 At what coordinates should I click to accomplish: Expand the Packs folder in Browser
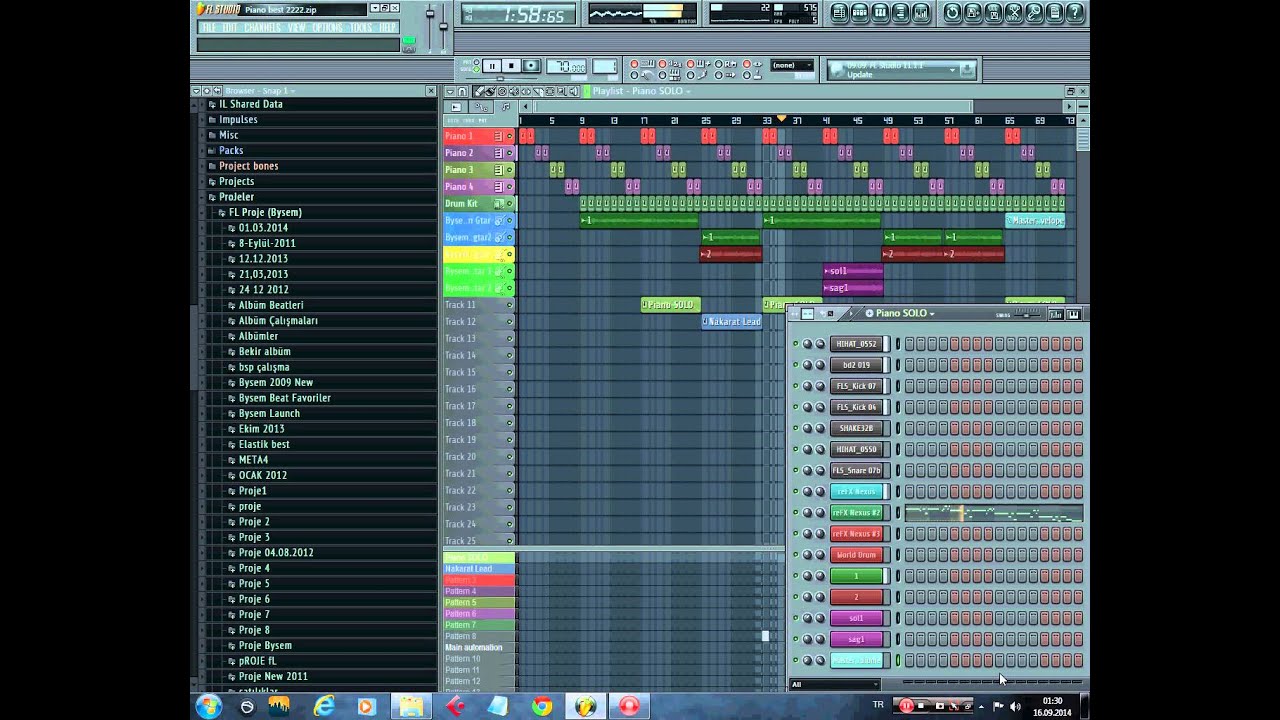pos(231,150)
